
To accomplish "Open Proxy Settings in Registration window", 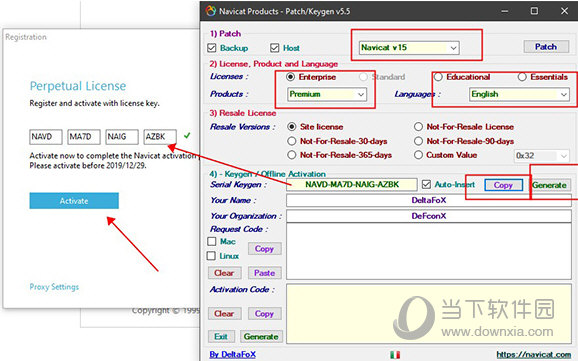I will click(54, 287).
